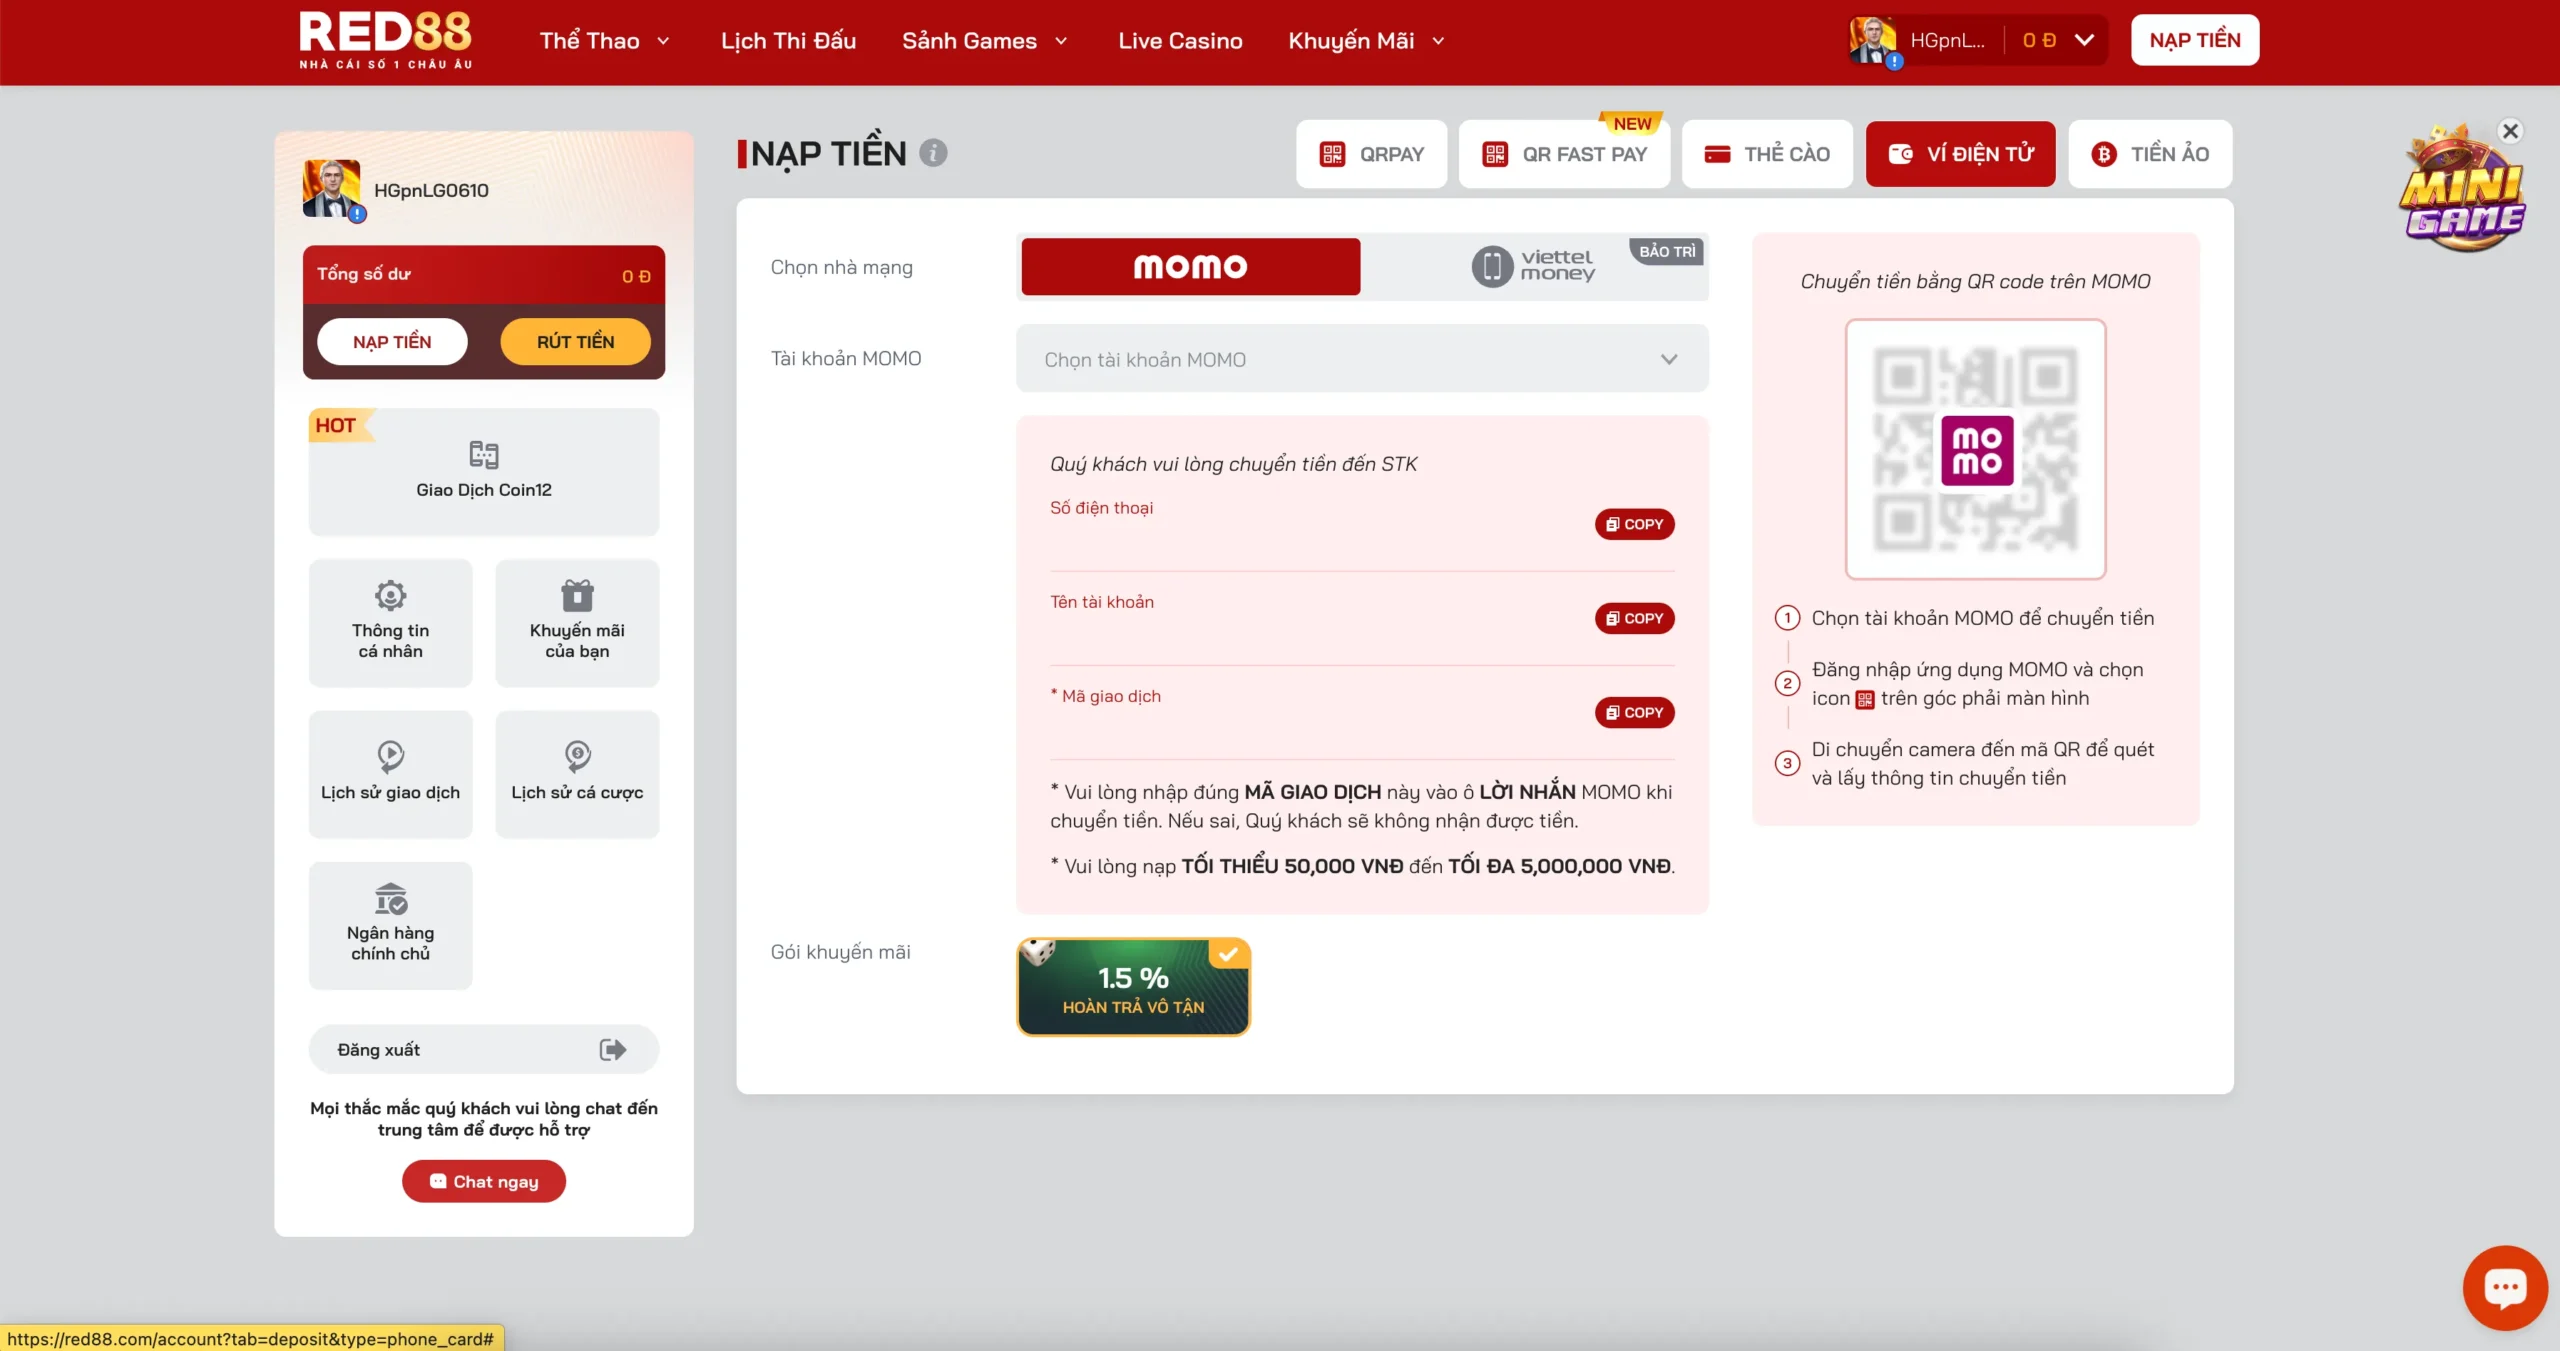The height and width of the screenshot is (1351, 2560).
Task: Open Ngân hàng chính chủ tile
Action: tap(390, 925)
